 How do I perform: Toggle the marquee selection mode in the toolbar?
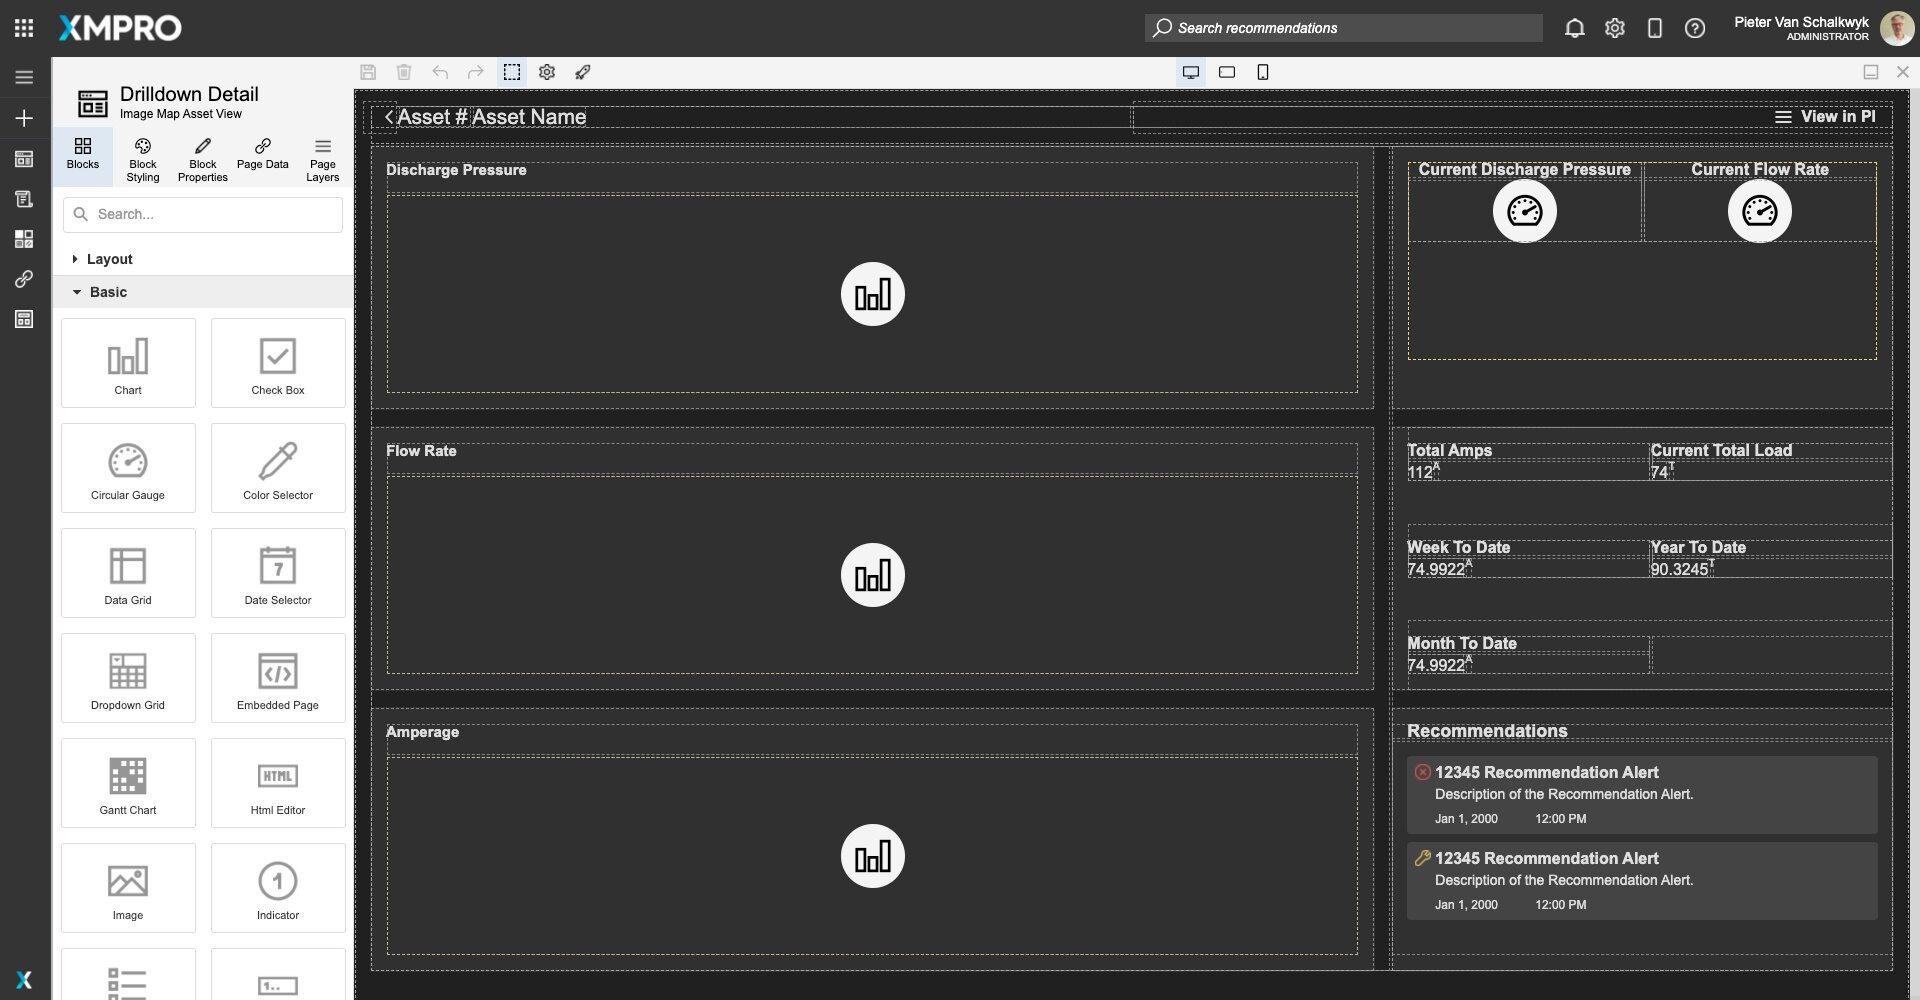[x=512, y=71]
